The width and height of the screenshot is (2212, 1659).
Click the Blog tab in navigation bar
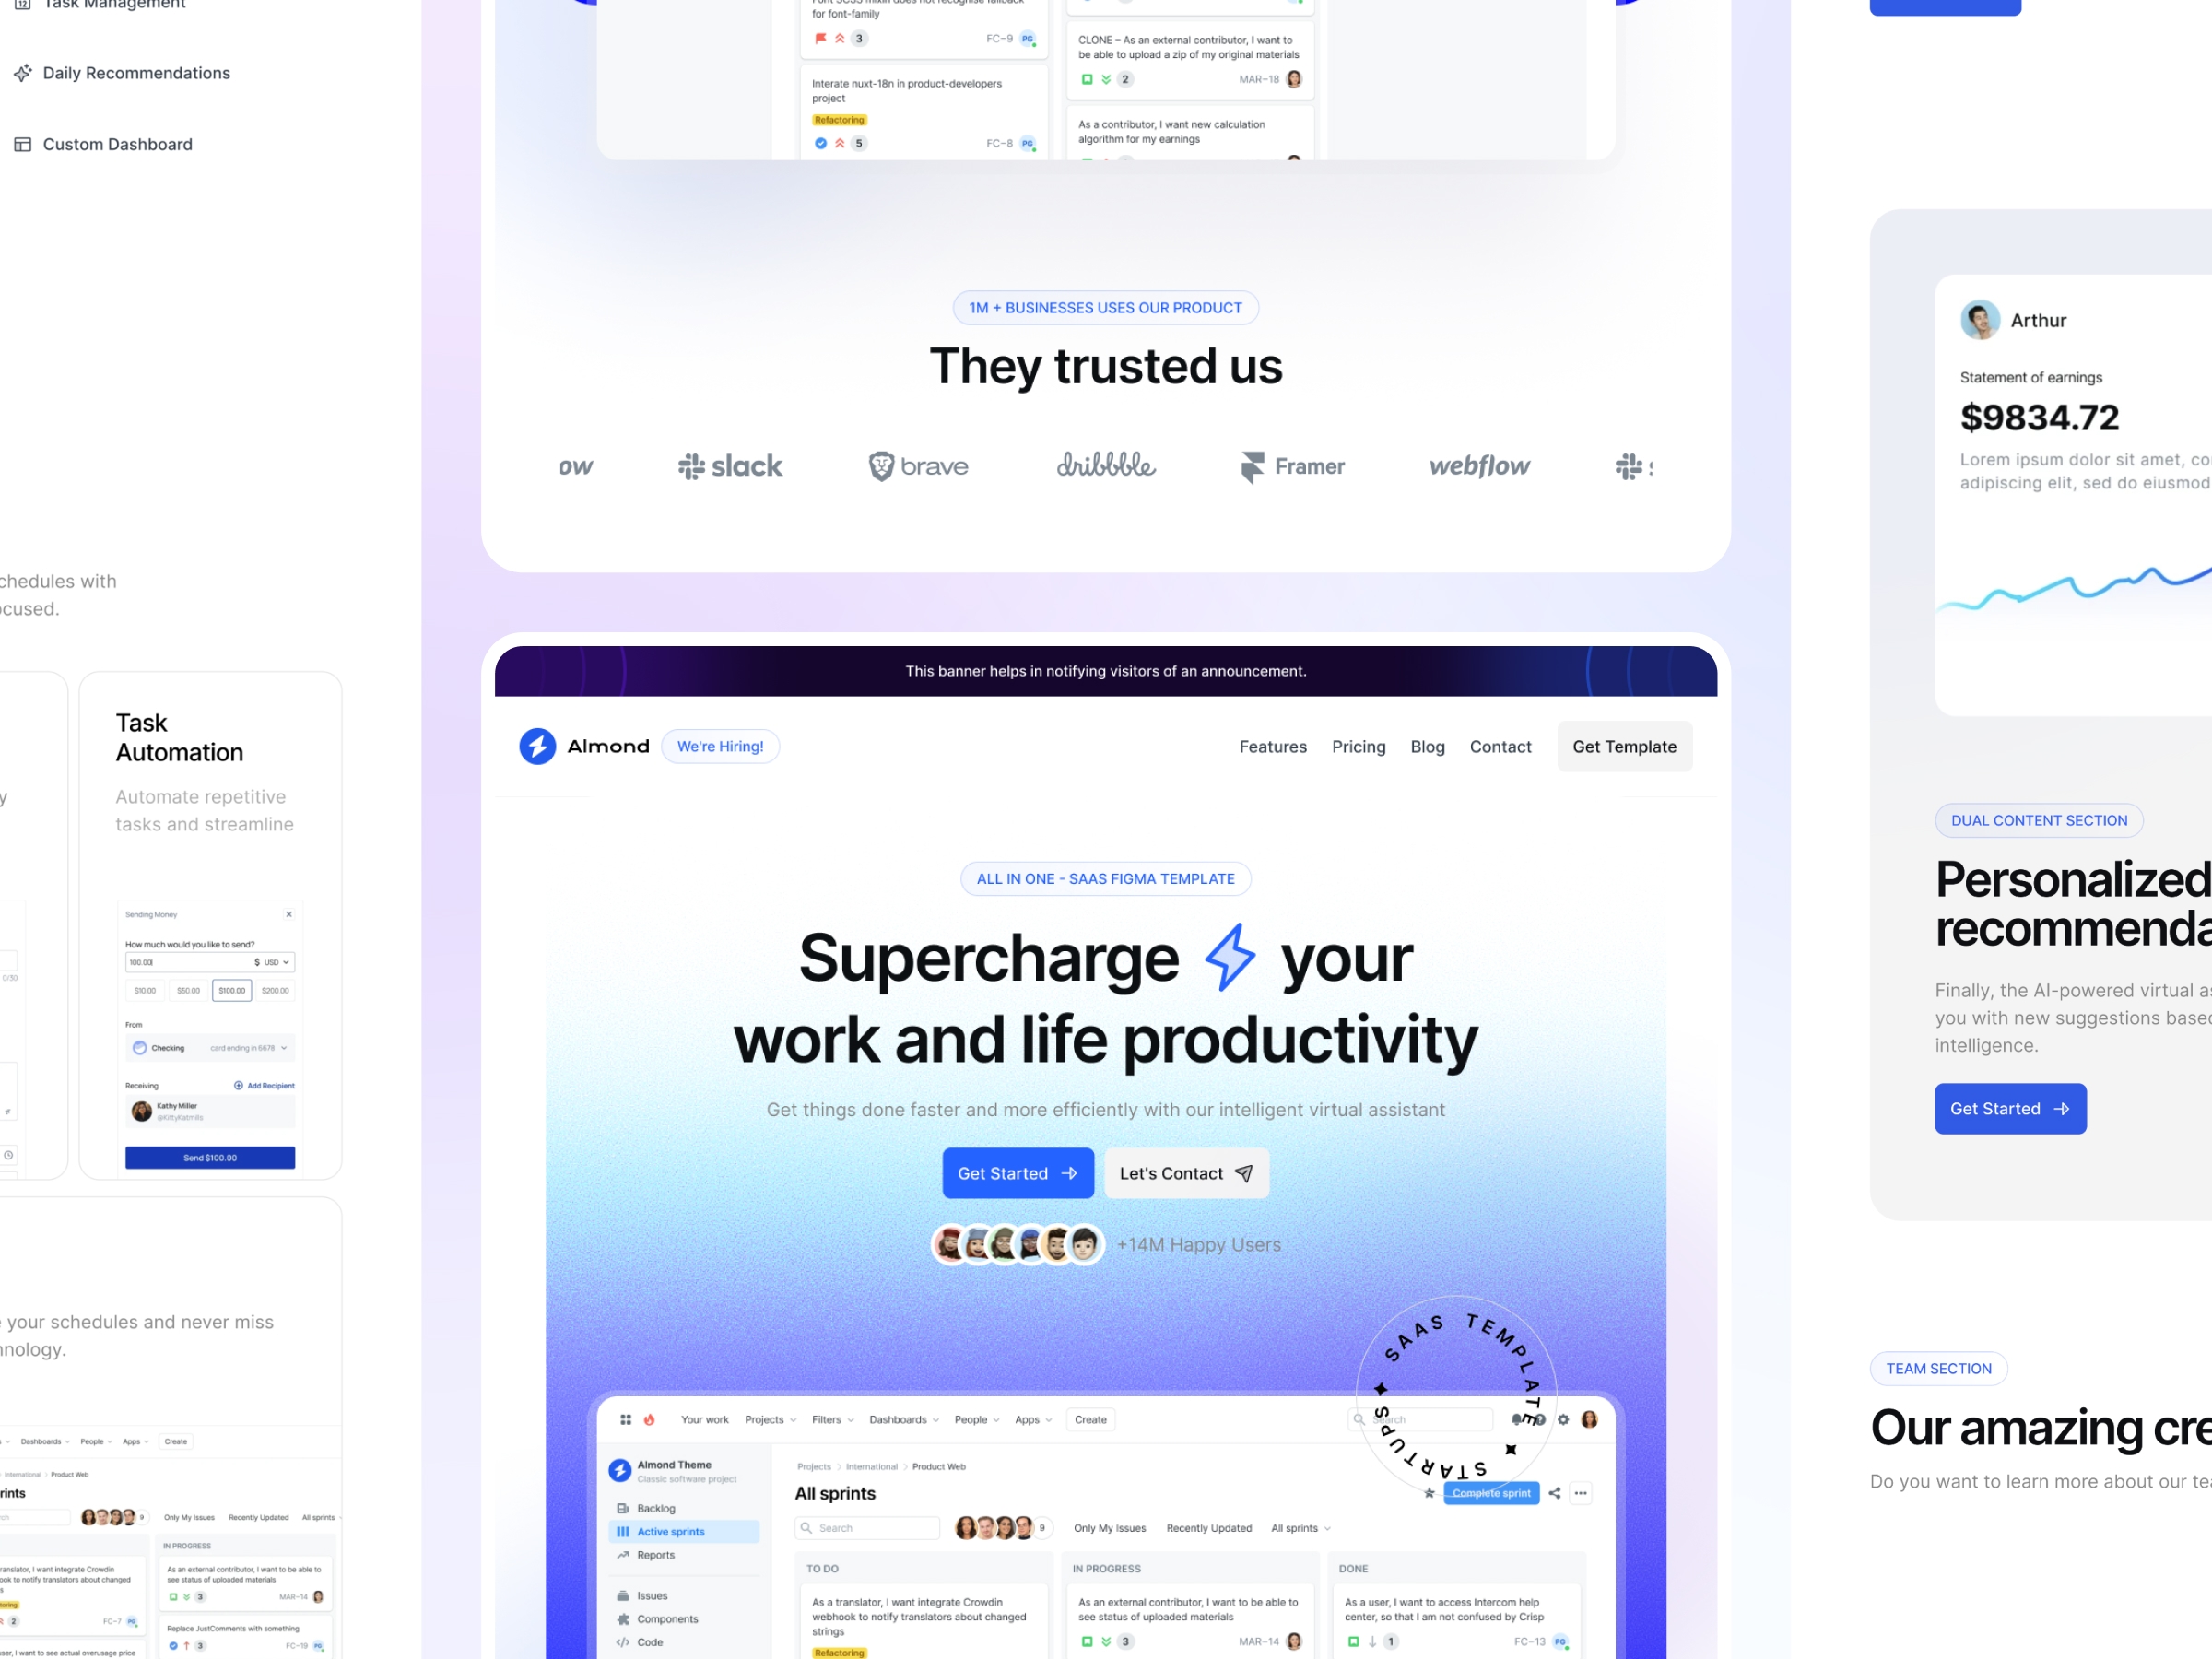[1429, 746]
